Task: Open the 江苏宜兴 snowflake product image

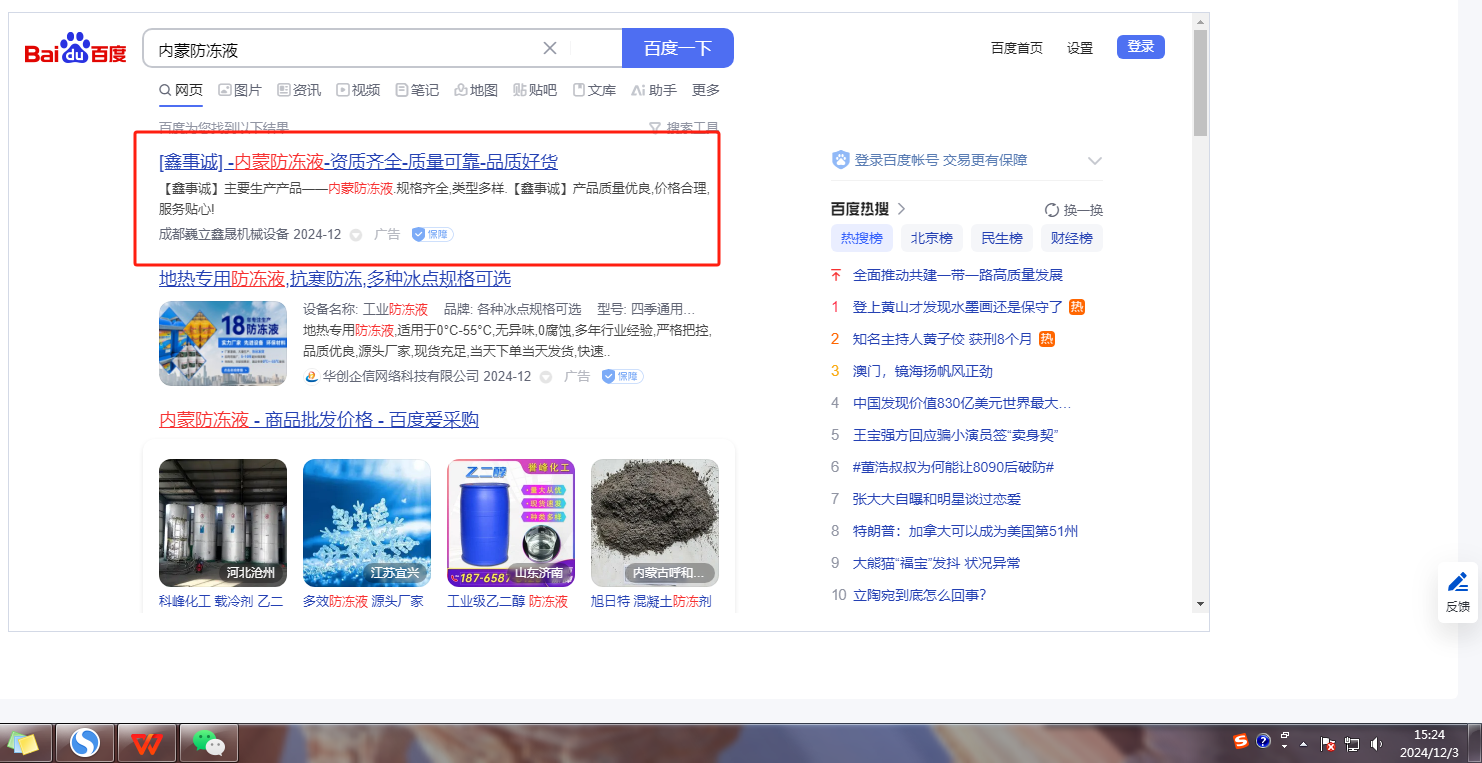Action: [367, 523]
